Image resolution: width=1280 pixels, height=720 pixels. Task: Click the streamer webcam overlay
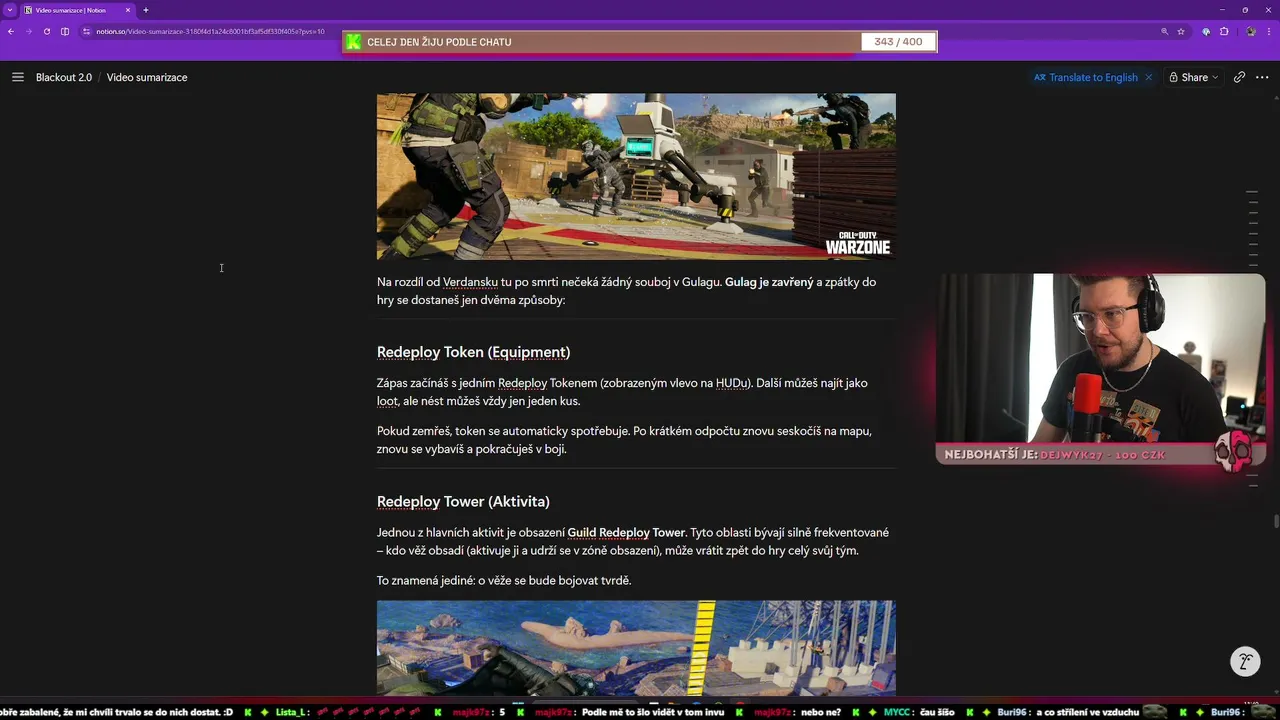pos(1100,358)
